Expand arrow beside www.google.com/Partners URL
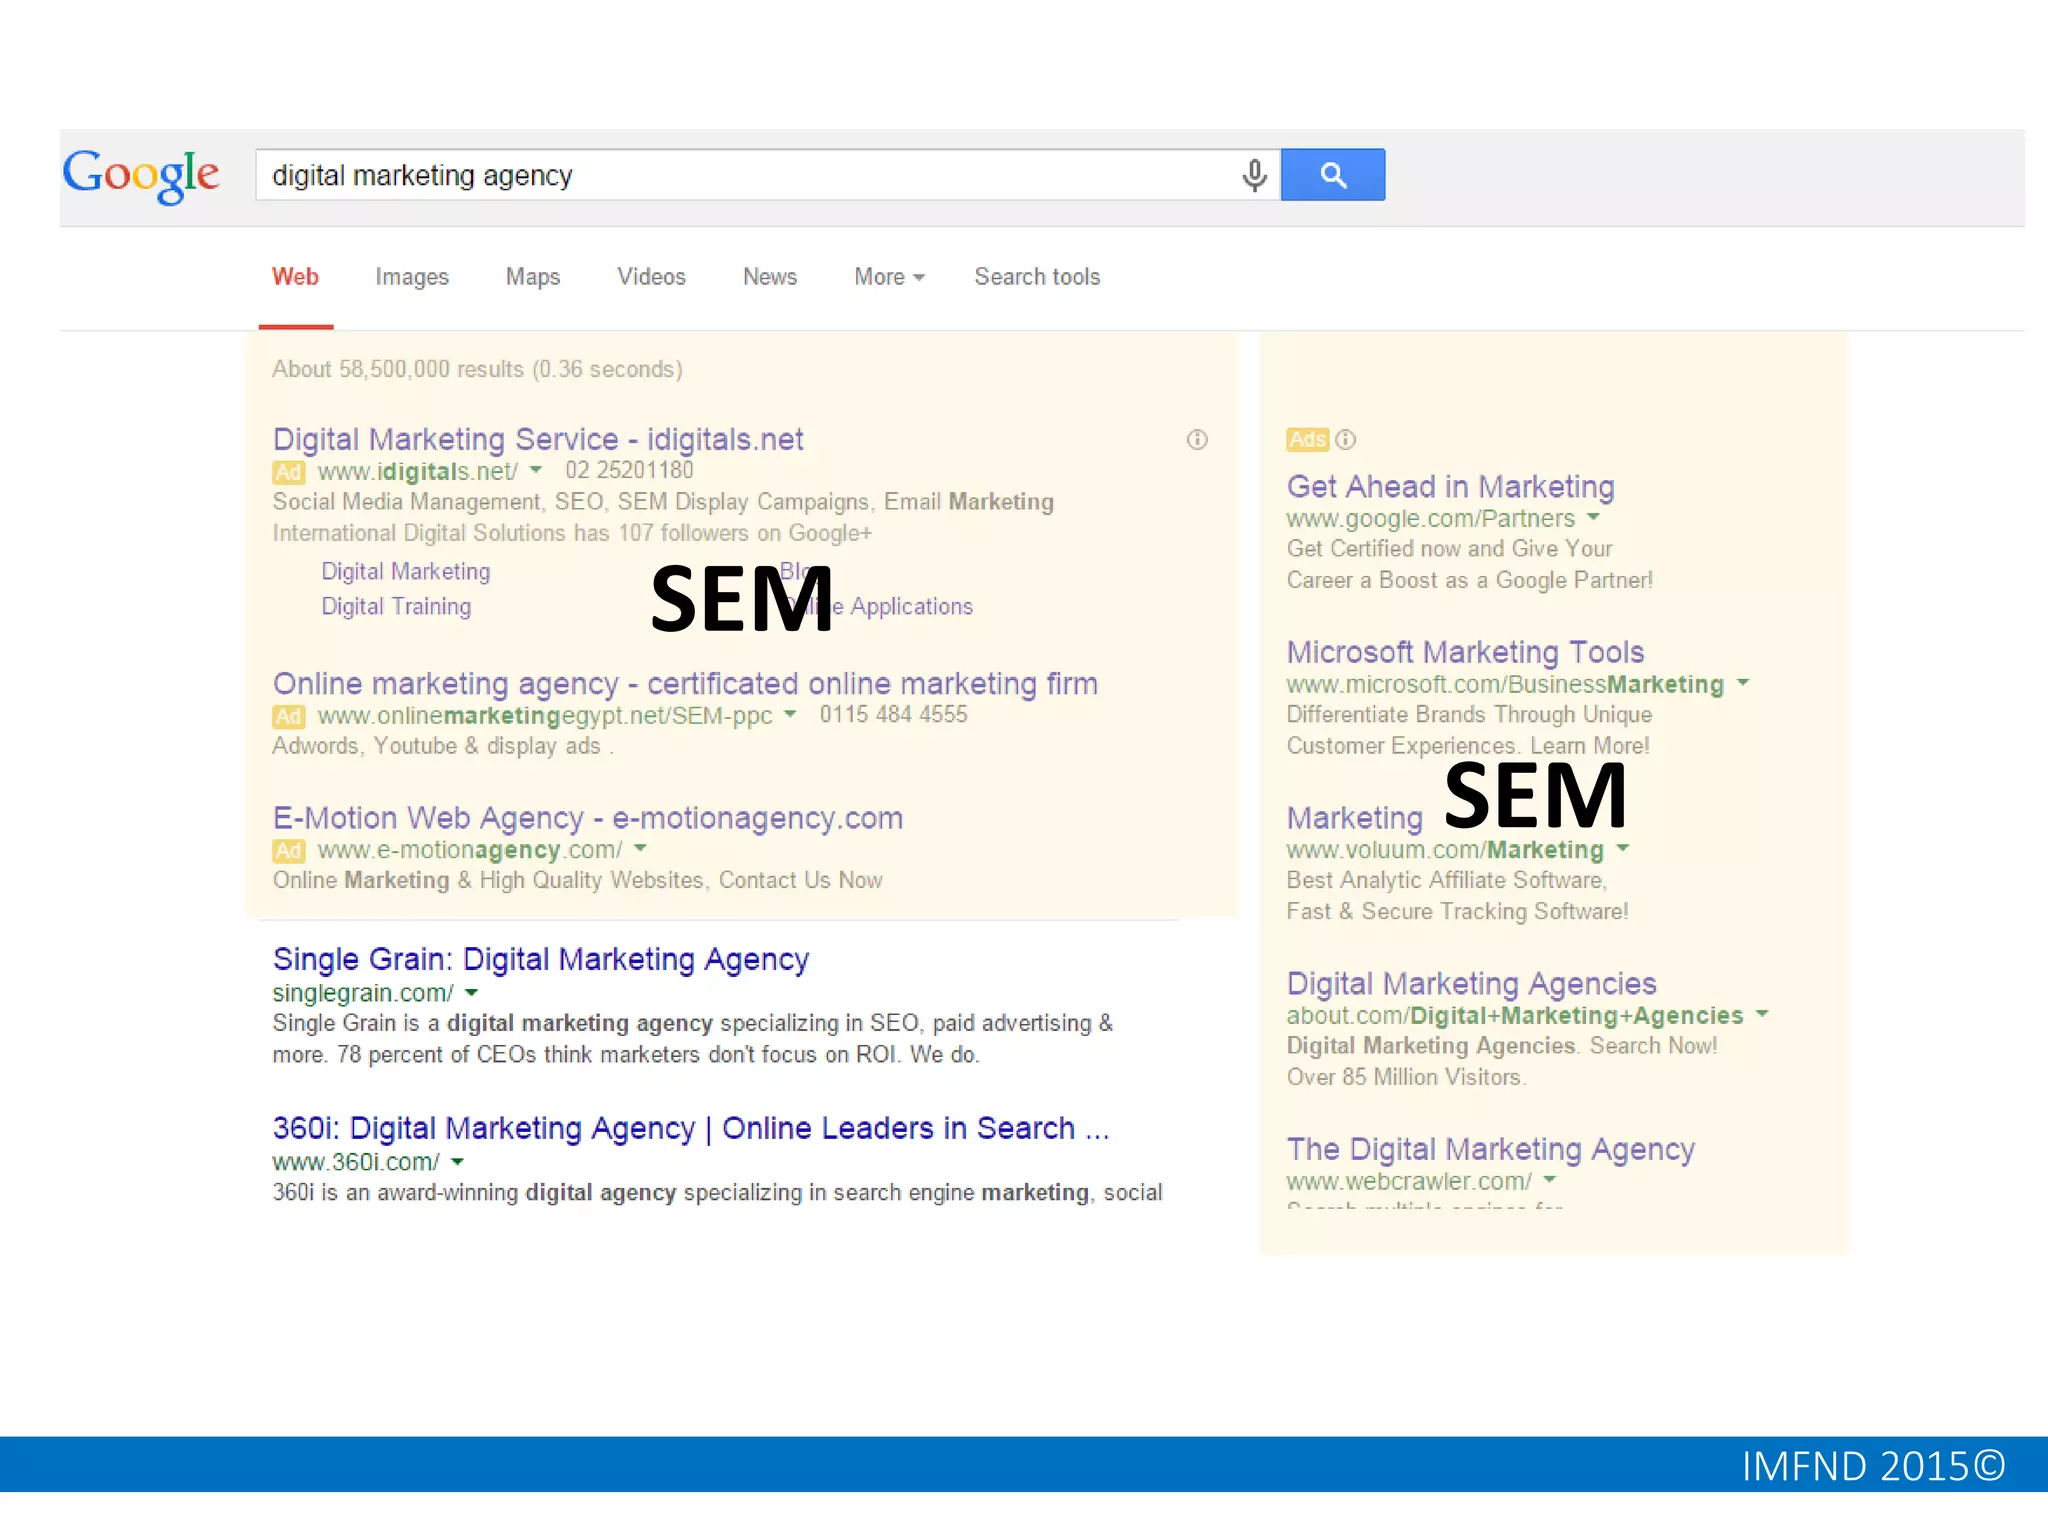This screenshot has height=1536, width=2048. coord(1593,518)
